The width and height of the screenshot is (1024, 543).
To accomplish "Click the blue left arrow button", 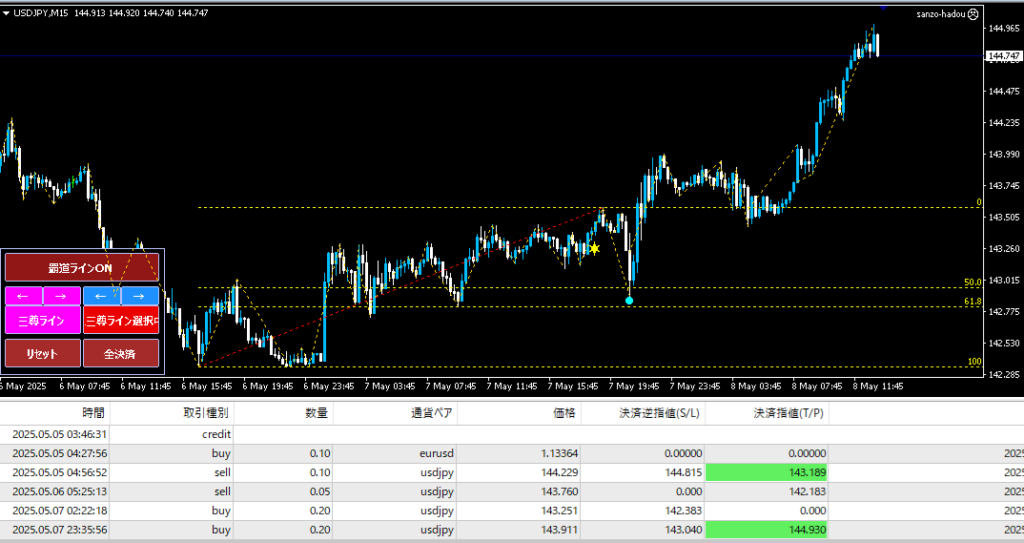I will click(x=101, y=296).
